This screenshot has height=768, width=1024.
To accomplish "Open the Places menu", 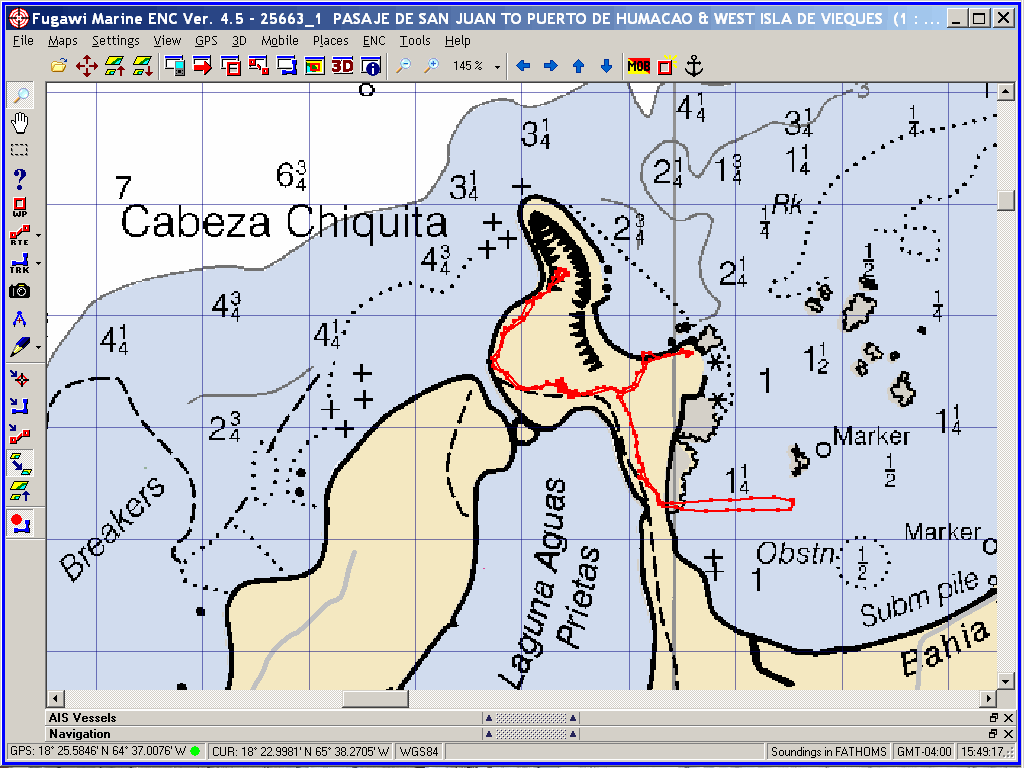I will coord(330,40).
